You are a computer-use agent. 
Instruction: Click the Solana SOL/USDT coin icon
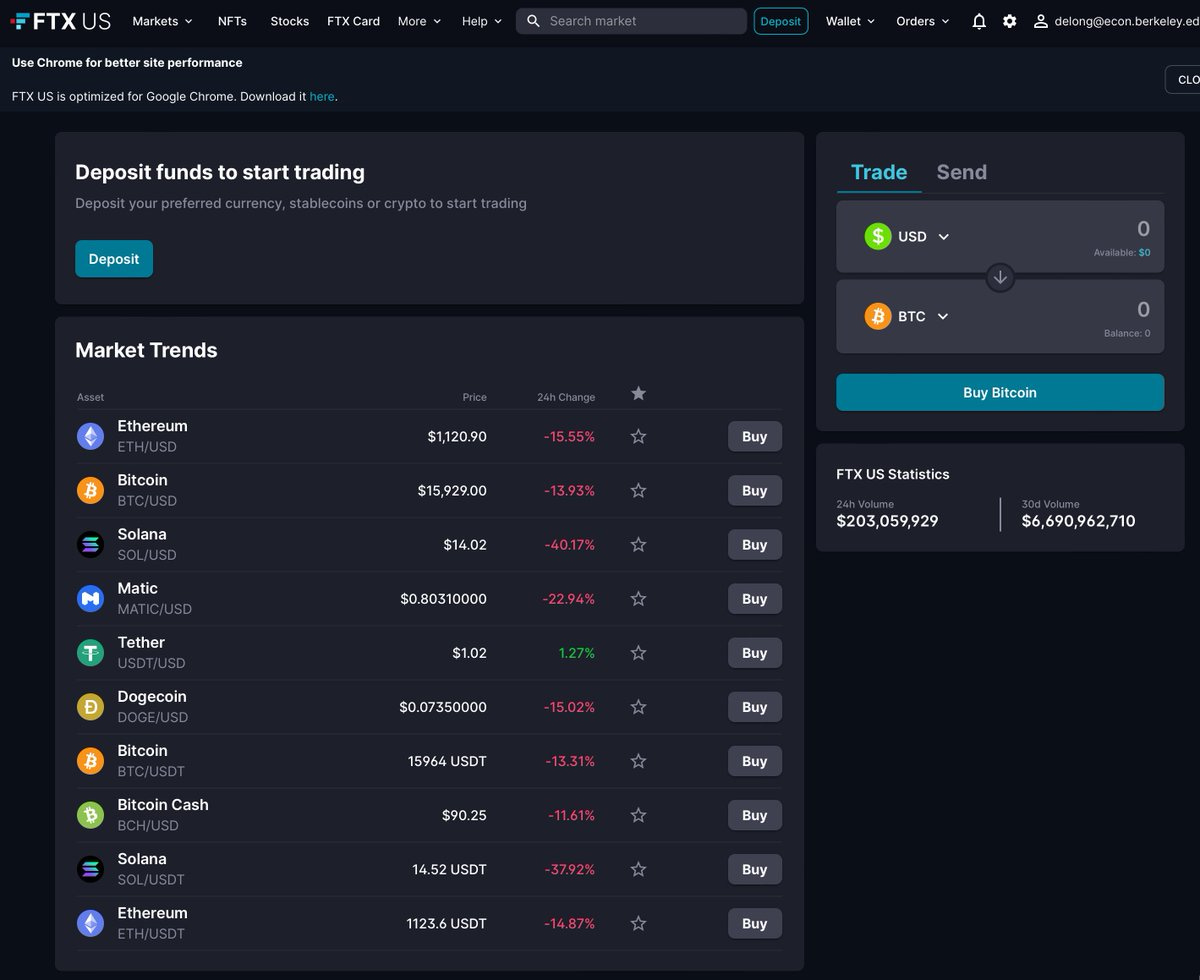pos(90,869)
